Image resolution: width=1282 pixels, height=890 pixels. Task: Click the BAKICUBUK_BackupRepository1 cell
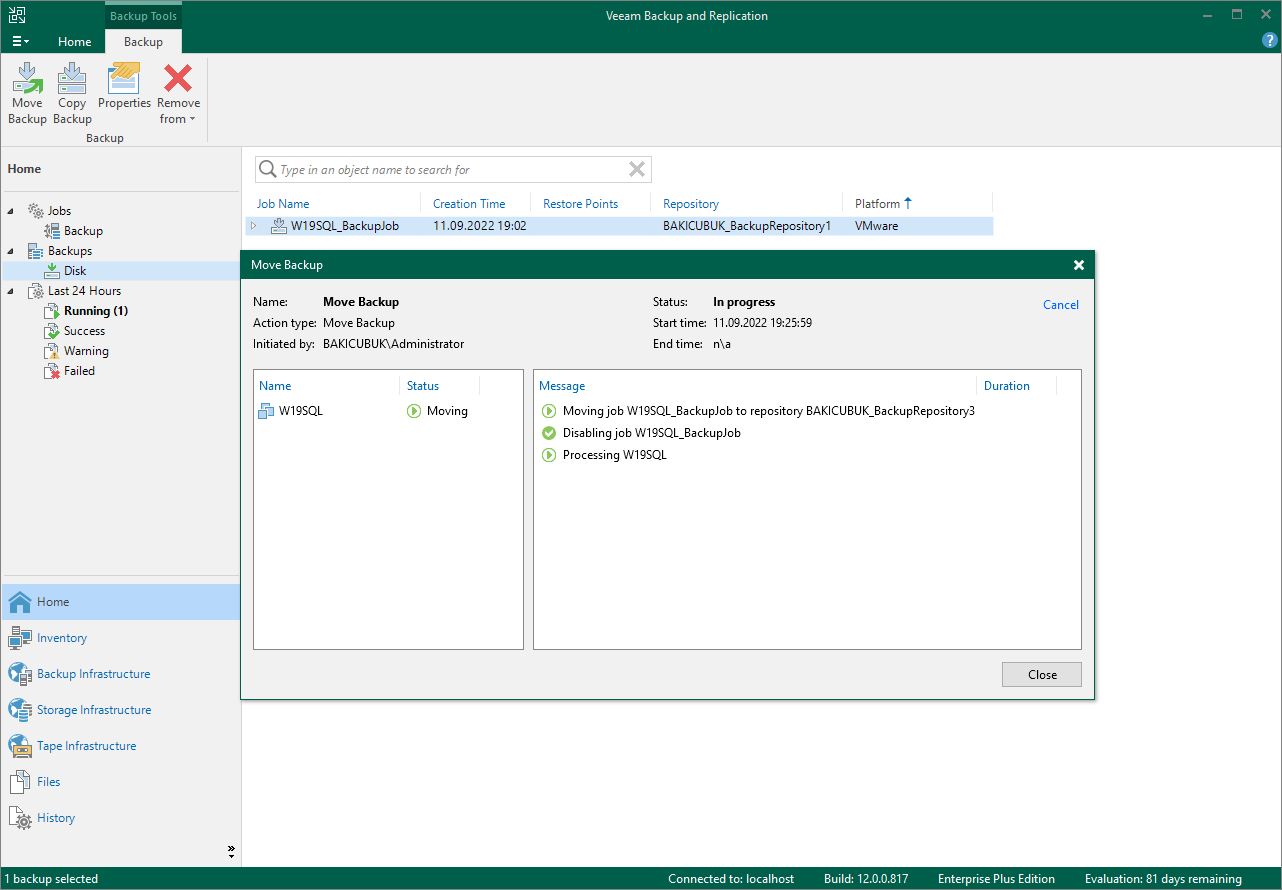pyautogui.click(x=747, y=226)
